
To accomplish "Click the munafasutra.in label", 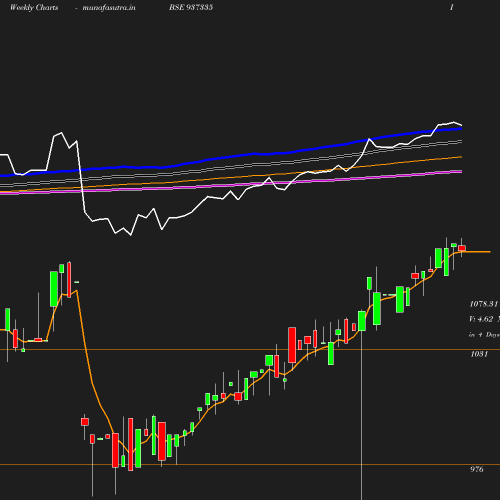I will 109,8.
